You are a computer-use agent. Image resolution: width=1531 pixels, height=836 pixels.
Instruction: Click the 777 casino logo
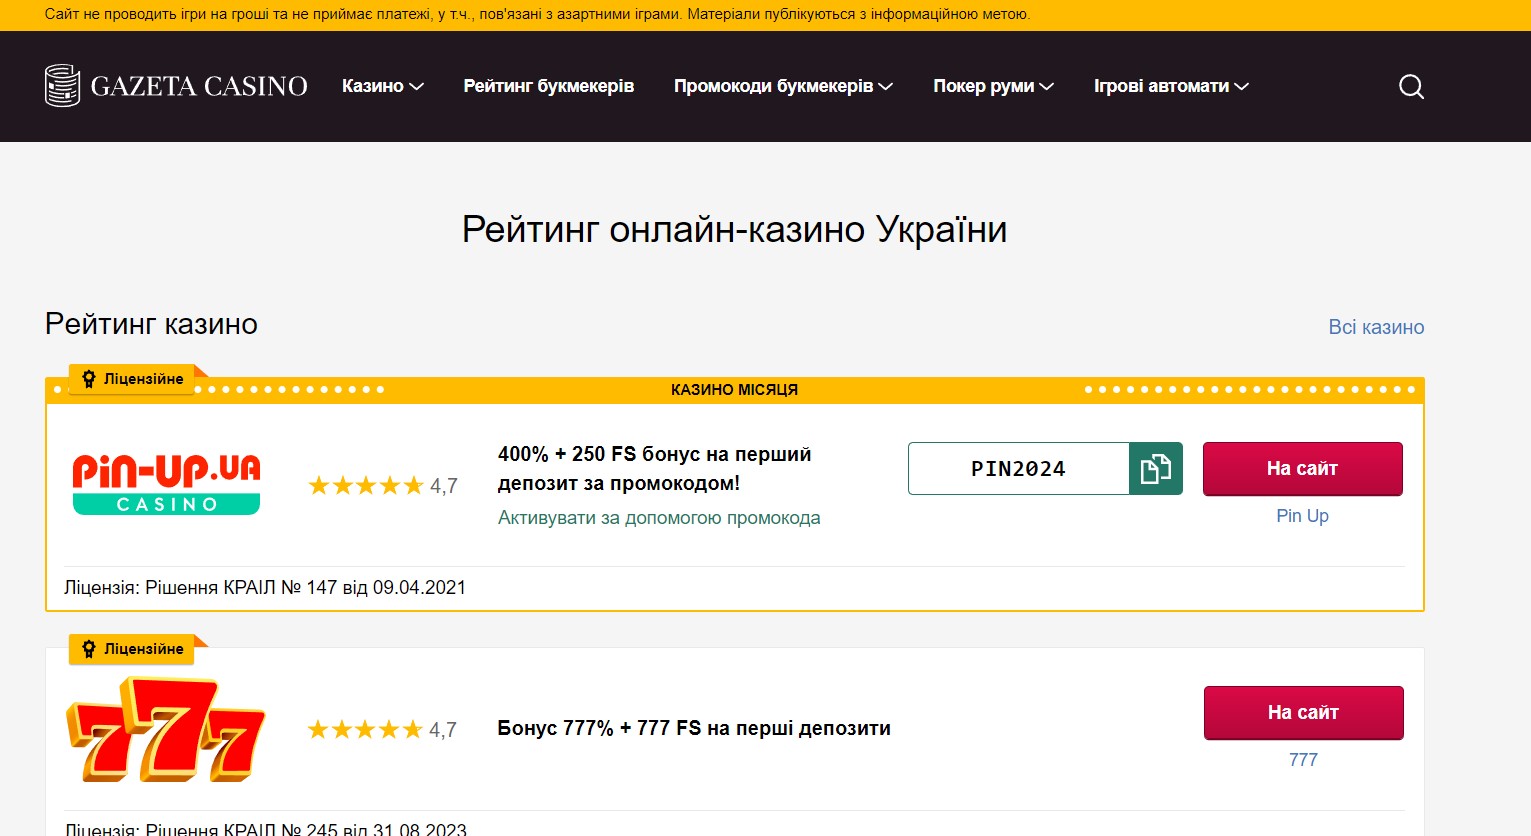[x=166, y=729]
